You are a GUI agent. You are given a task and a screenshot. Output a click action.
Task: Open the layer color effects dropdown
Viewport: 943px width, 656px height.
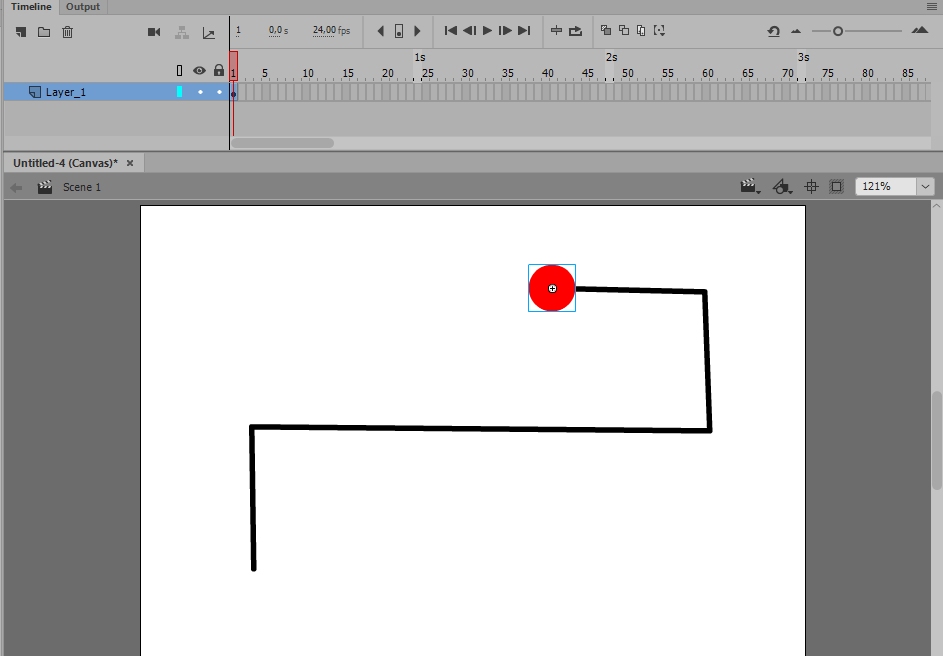(x=782, y=186)
